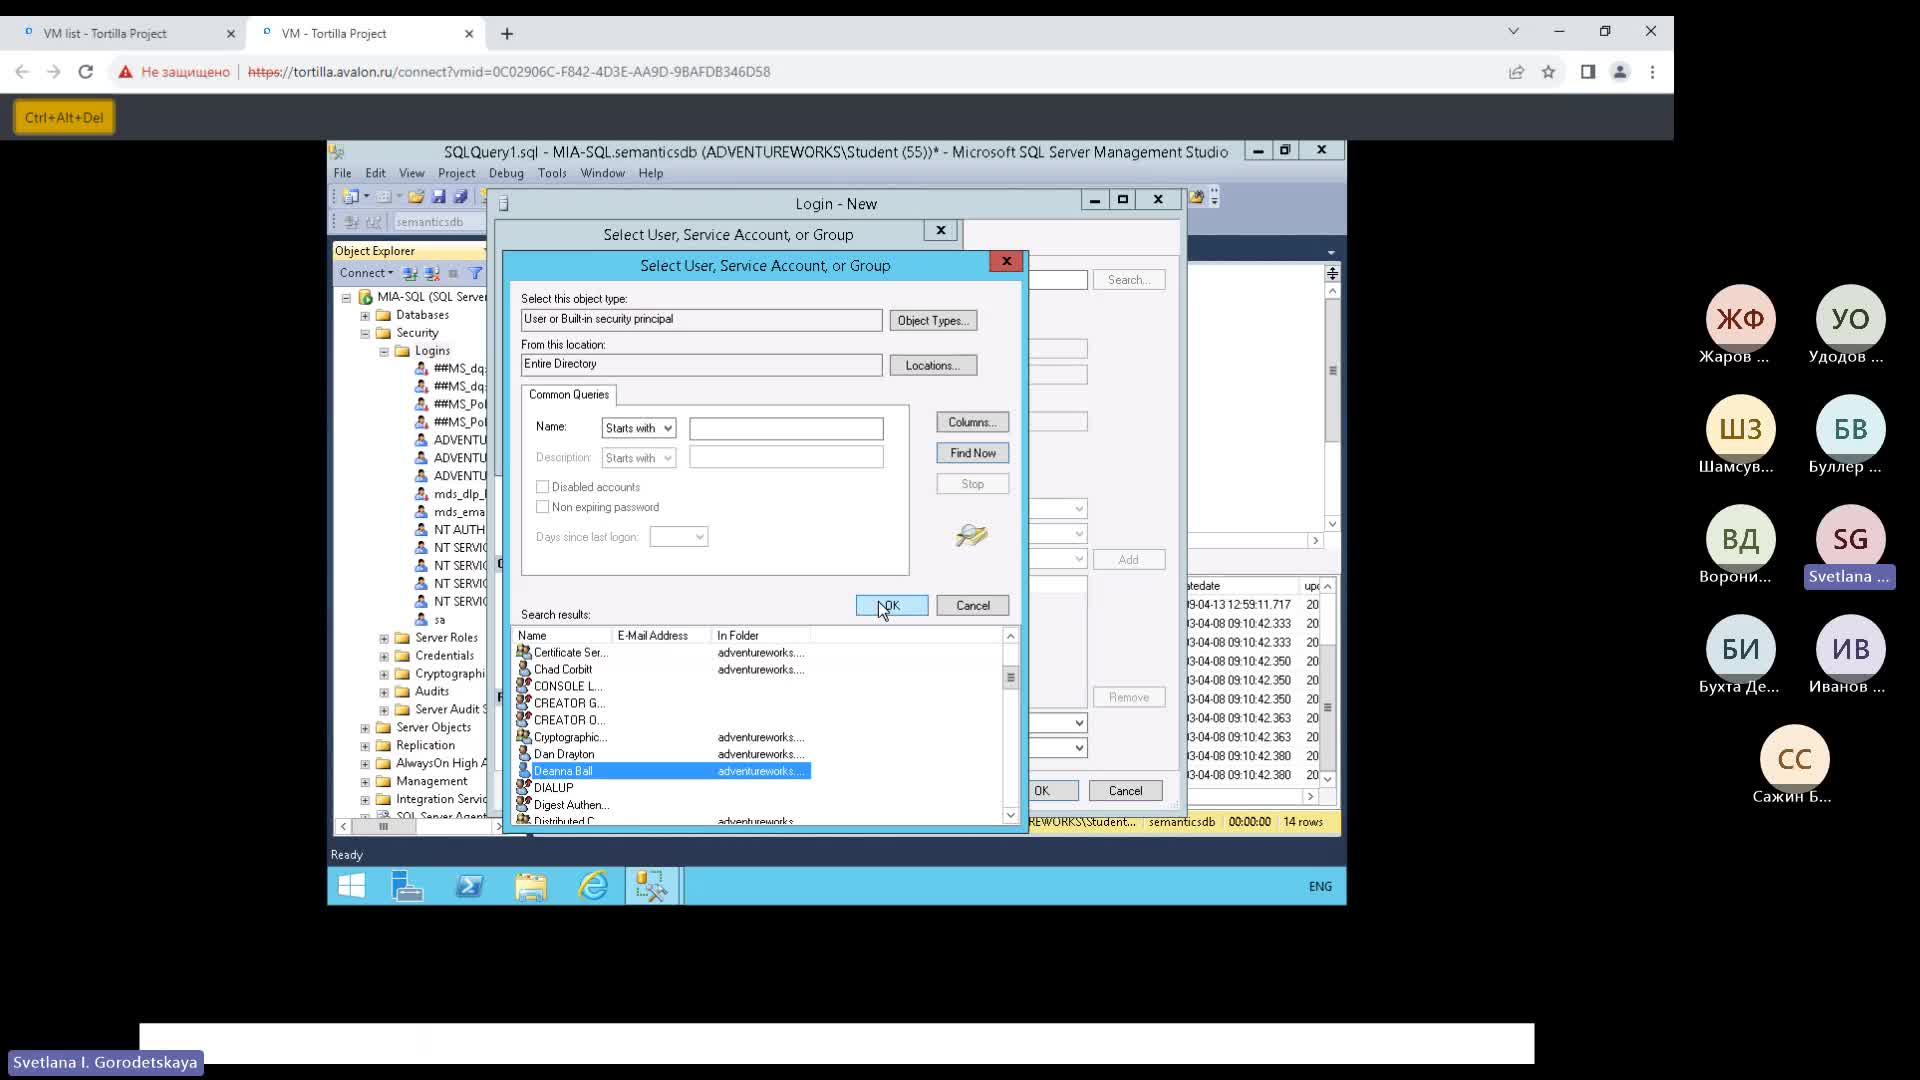This screenshot has height=1080, width=1920.
Task: Open File Explorer from the taskbar
Action: (531, 886)
